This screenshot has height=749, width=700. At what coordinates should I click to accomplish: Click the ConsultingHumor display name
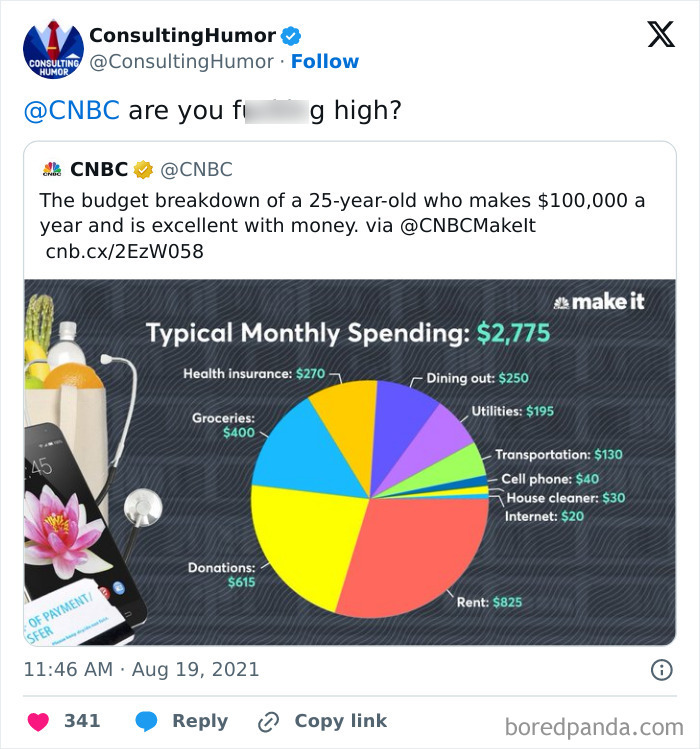pyautogui.click(x=182, y=35)
